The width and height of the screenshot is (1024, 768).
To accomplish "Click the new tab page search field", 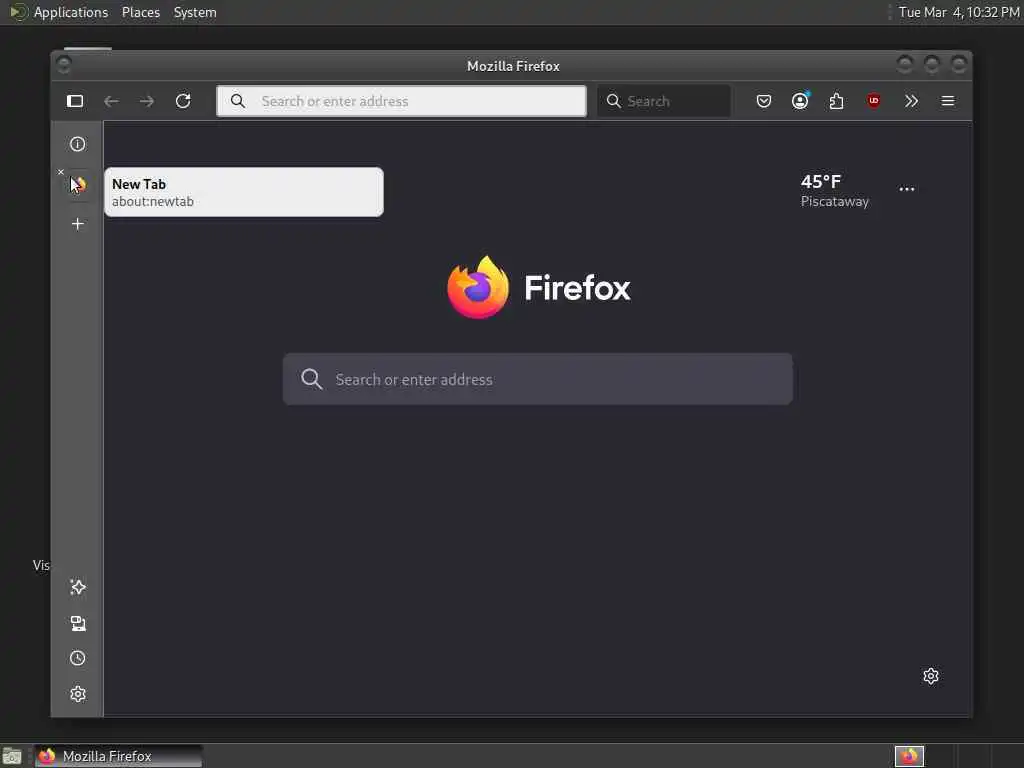I will point(537,379).
